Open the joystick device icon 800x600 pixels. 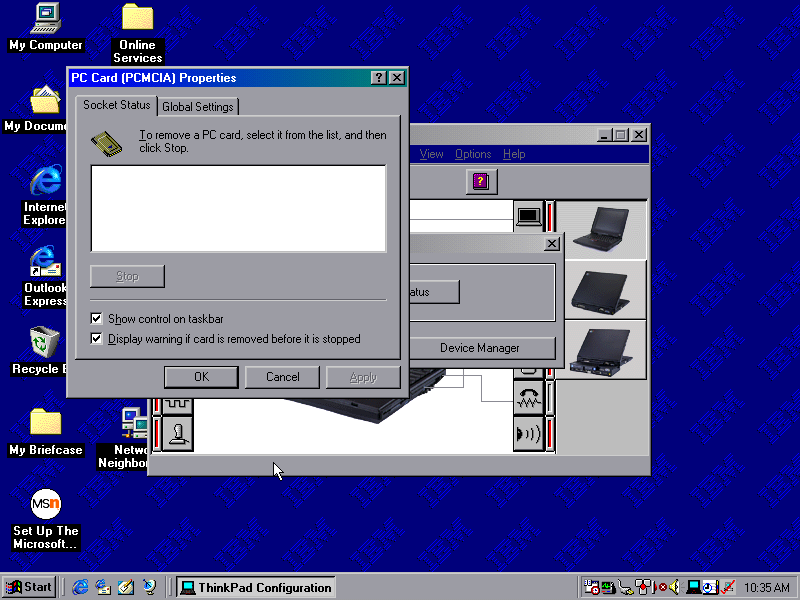(178, 434)
